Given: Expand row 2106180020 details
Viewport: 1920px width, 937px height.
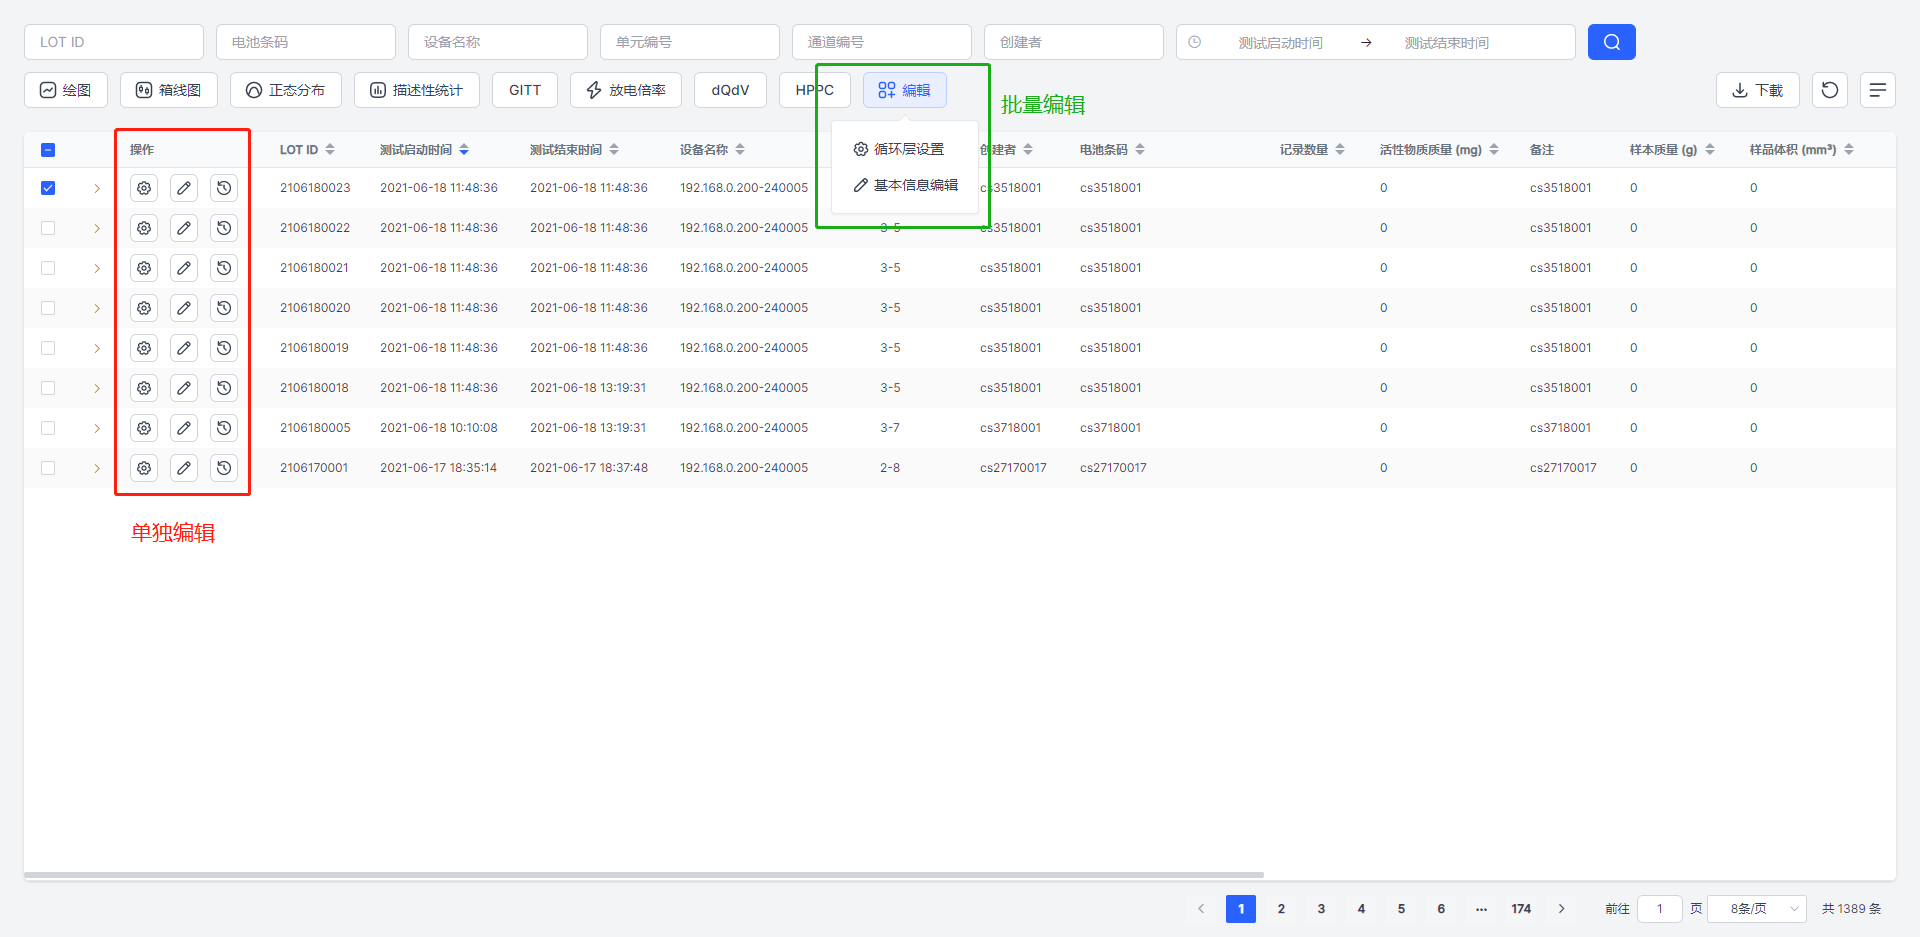Looking at the screenshot, I should tap(97, 308).
